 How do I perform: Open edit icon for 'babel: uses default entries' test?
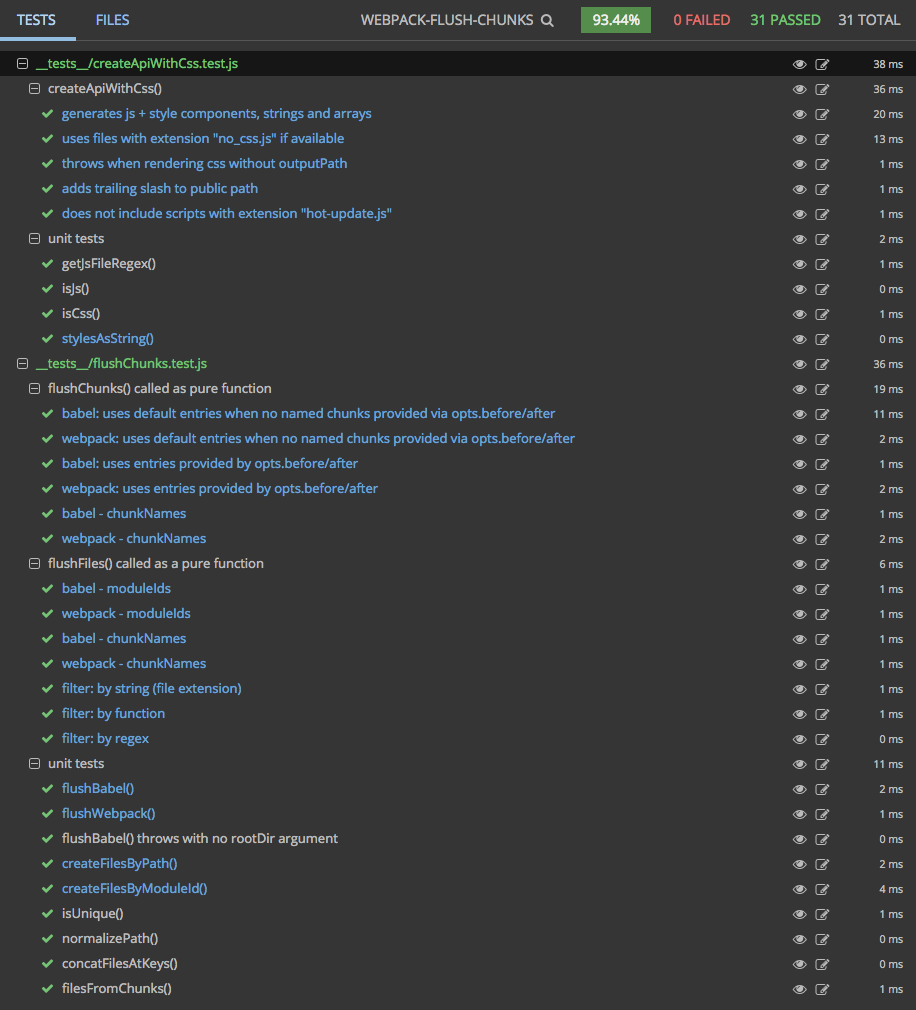tap(822, 414)
